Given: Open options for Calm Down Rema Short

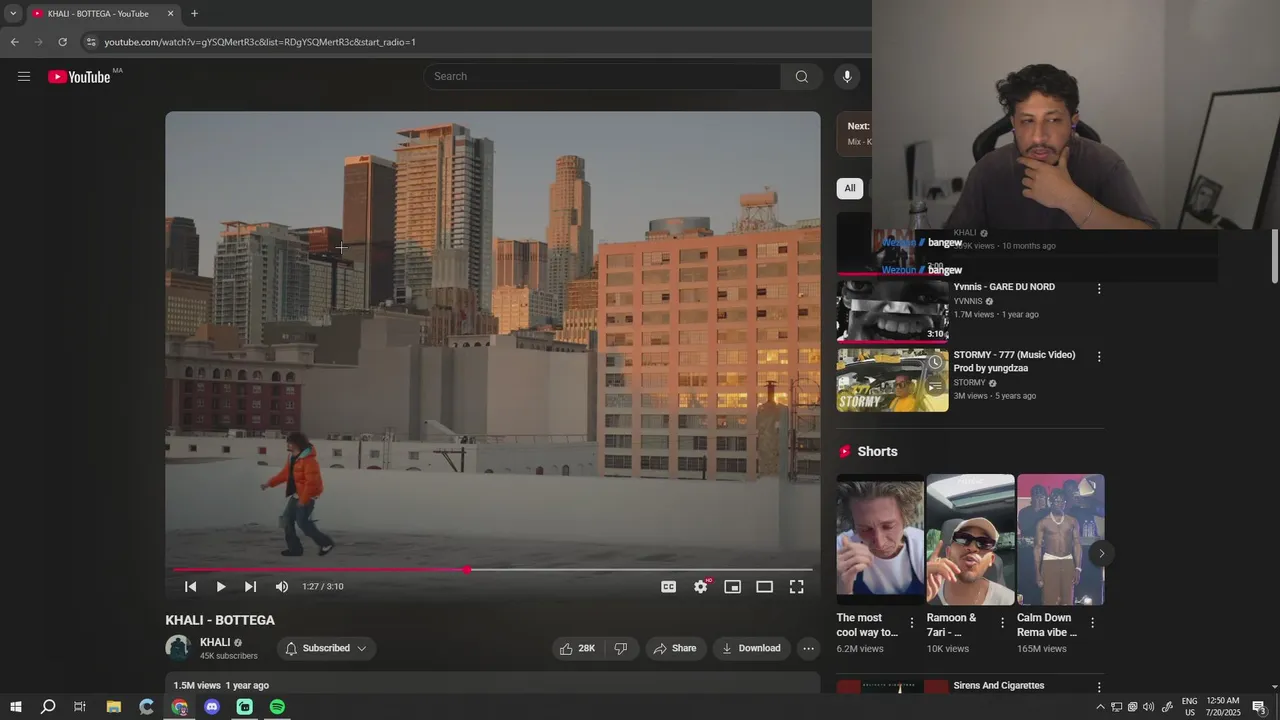Looking at the screenshot, I should 1092,622.
